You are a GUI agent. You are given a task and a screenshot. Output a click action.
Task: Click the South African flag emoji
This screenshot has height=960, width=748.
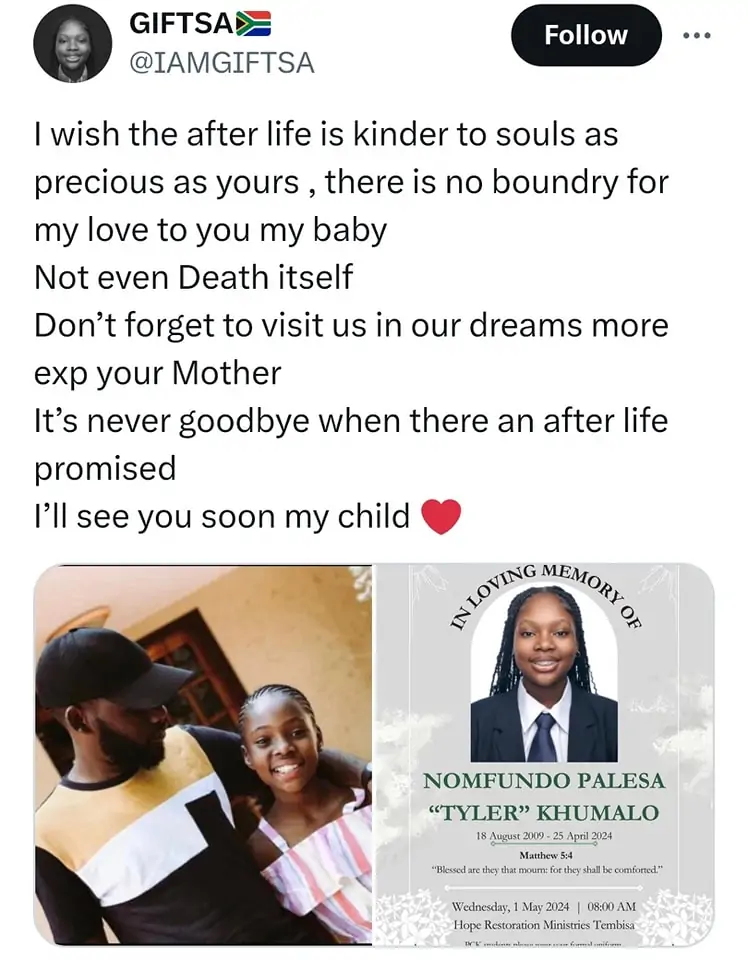(253, 23)
